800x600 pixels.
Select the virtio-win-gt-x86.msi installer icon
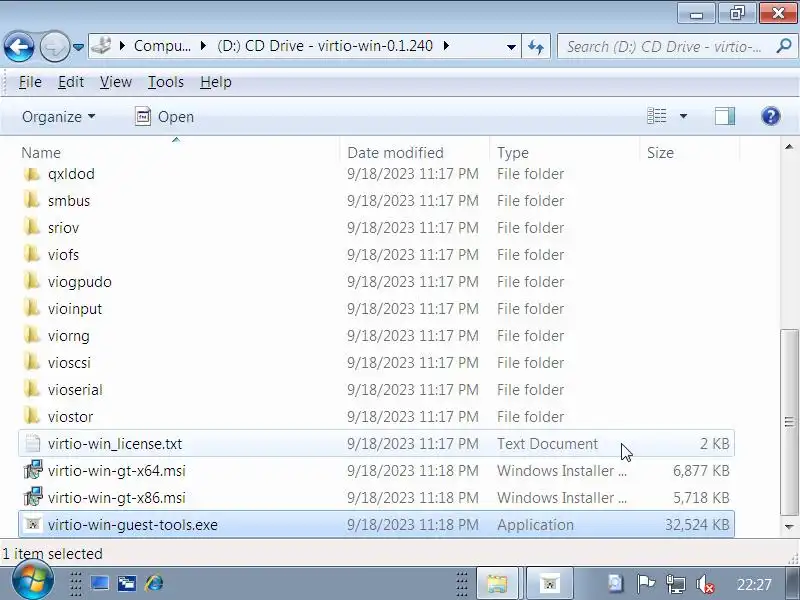pos(33,497)
